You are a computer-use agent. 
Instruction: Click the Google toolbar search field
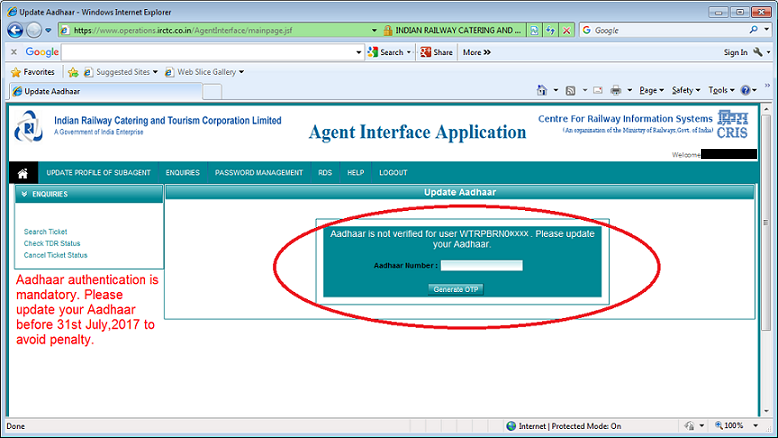208,52
